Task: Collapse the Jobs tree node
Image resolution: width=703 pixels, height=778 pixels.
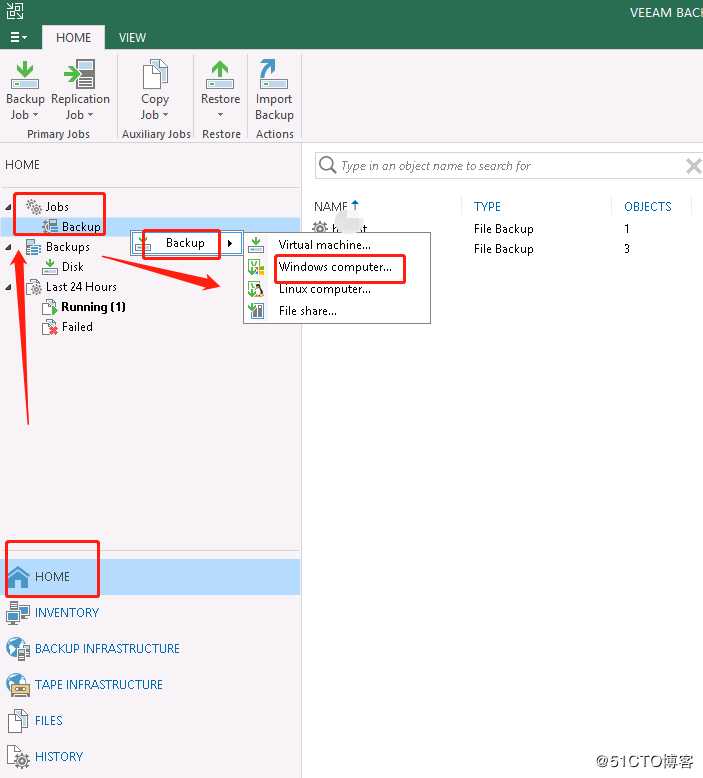Action: point(8,207)
